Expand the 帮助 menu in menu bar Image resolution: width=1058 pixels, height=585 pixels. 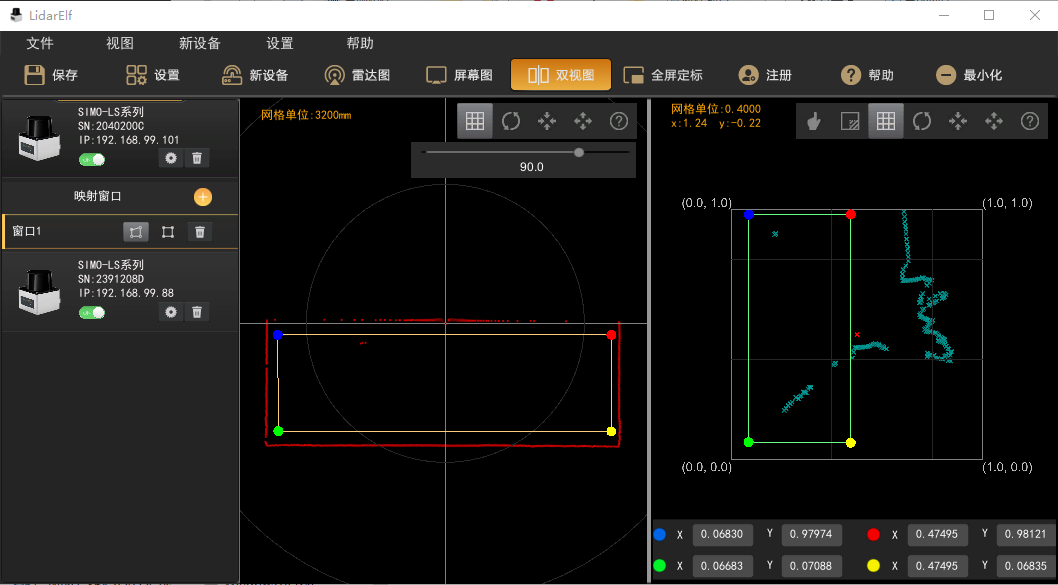(360, 44)
